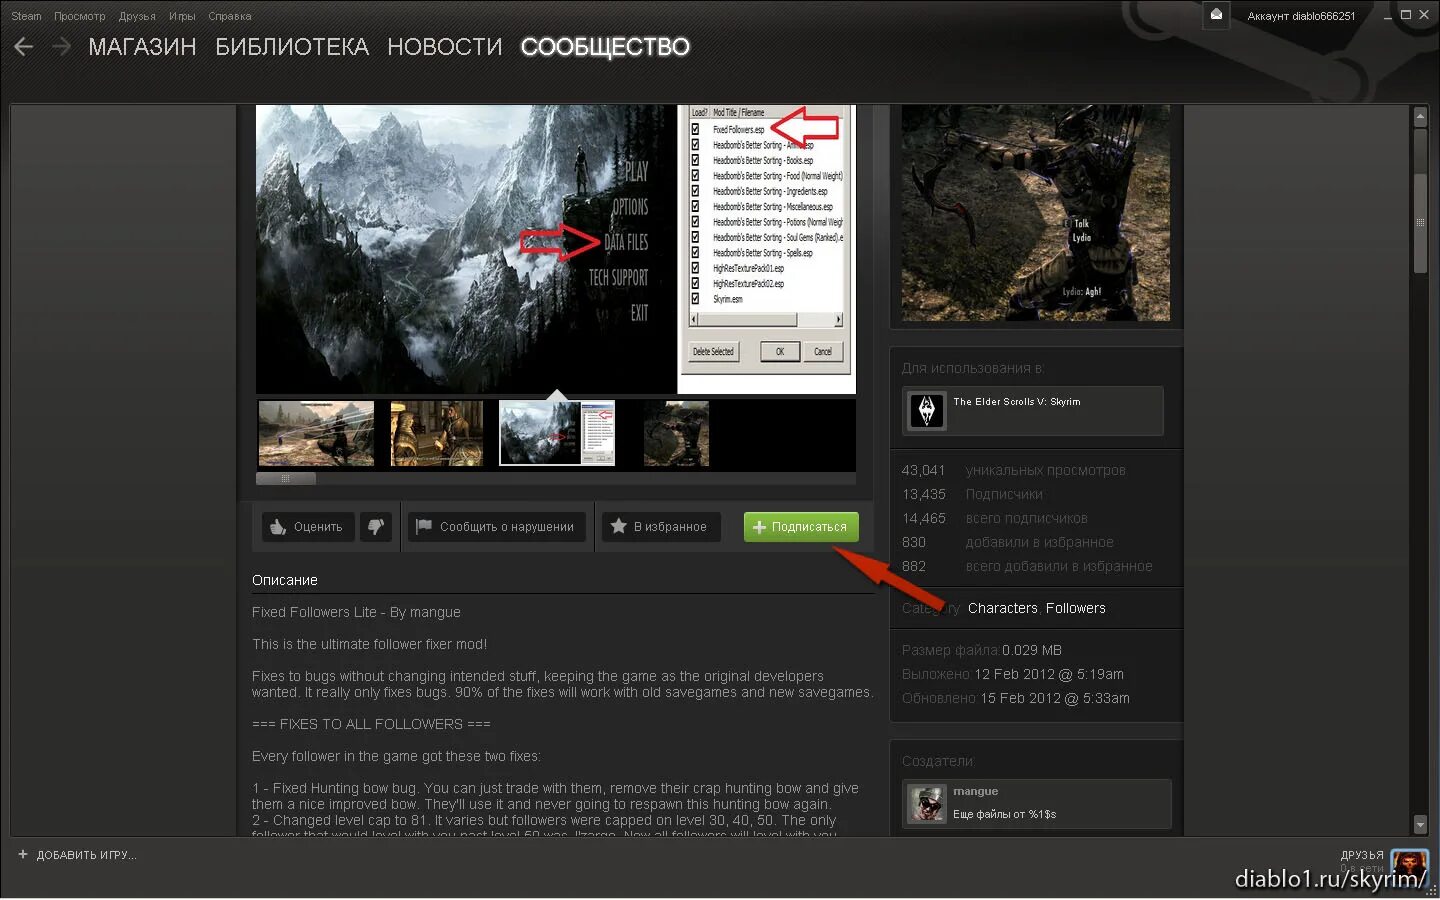Click the thumbs-up icon on the Оценить button
1440x900 pixels.
pyautogui.click(x=278, y=527)
